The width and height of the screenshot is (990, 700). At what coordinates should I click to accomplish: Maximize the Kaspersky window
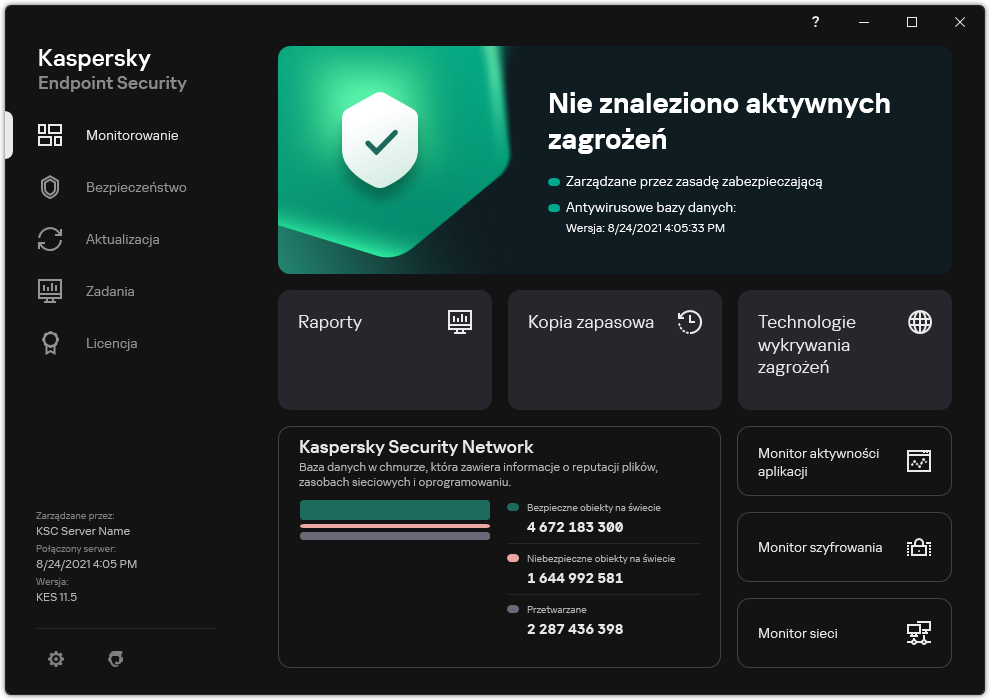[912, 22]
